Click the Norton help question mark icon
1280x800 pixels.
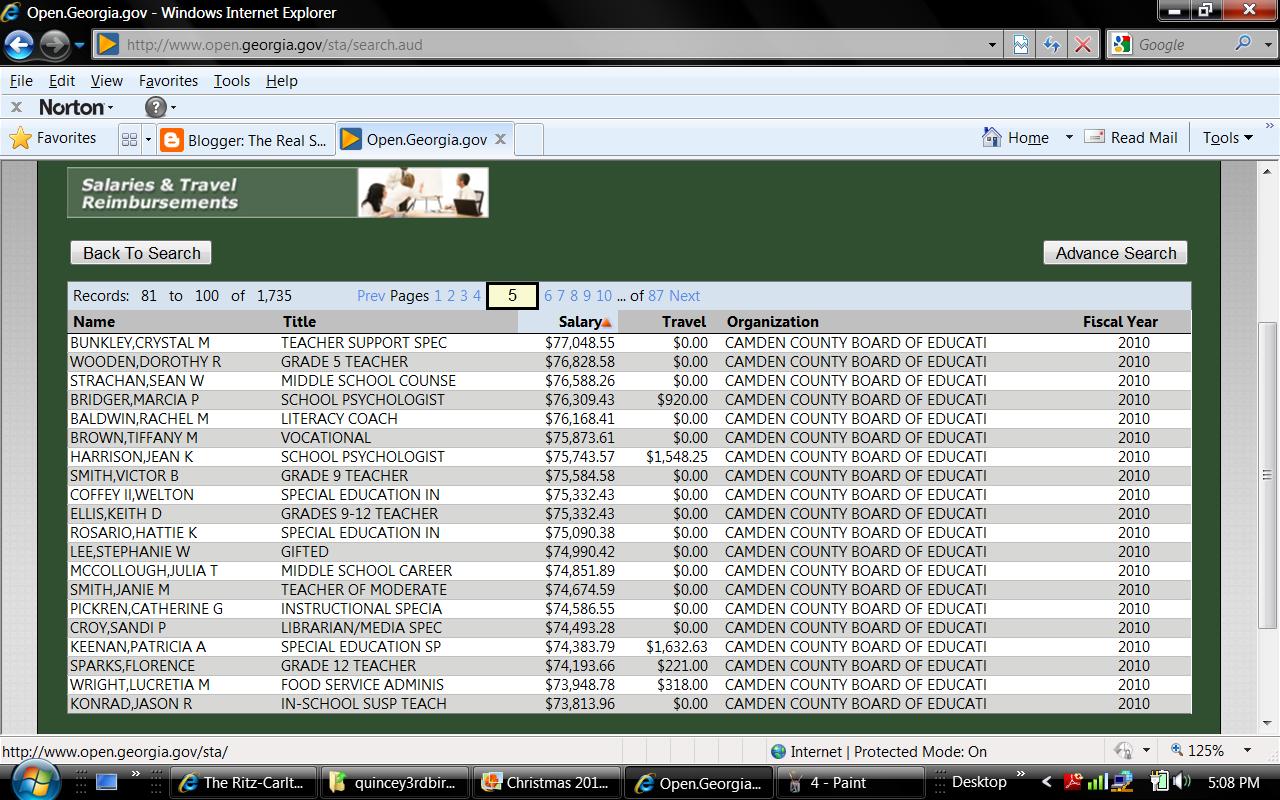pyautogui.click(x=156, y=107)
